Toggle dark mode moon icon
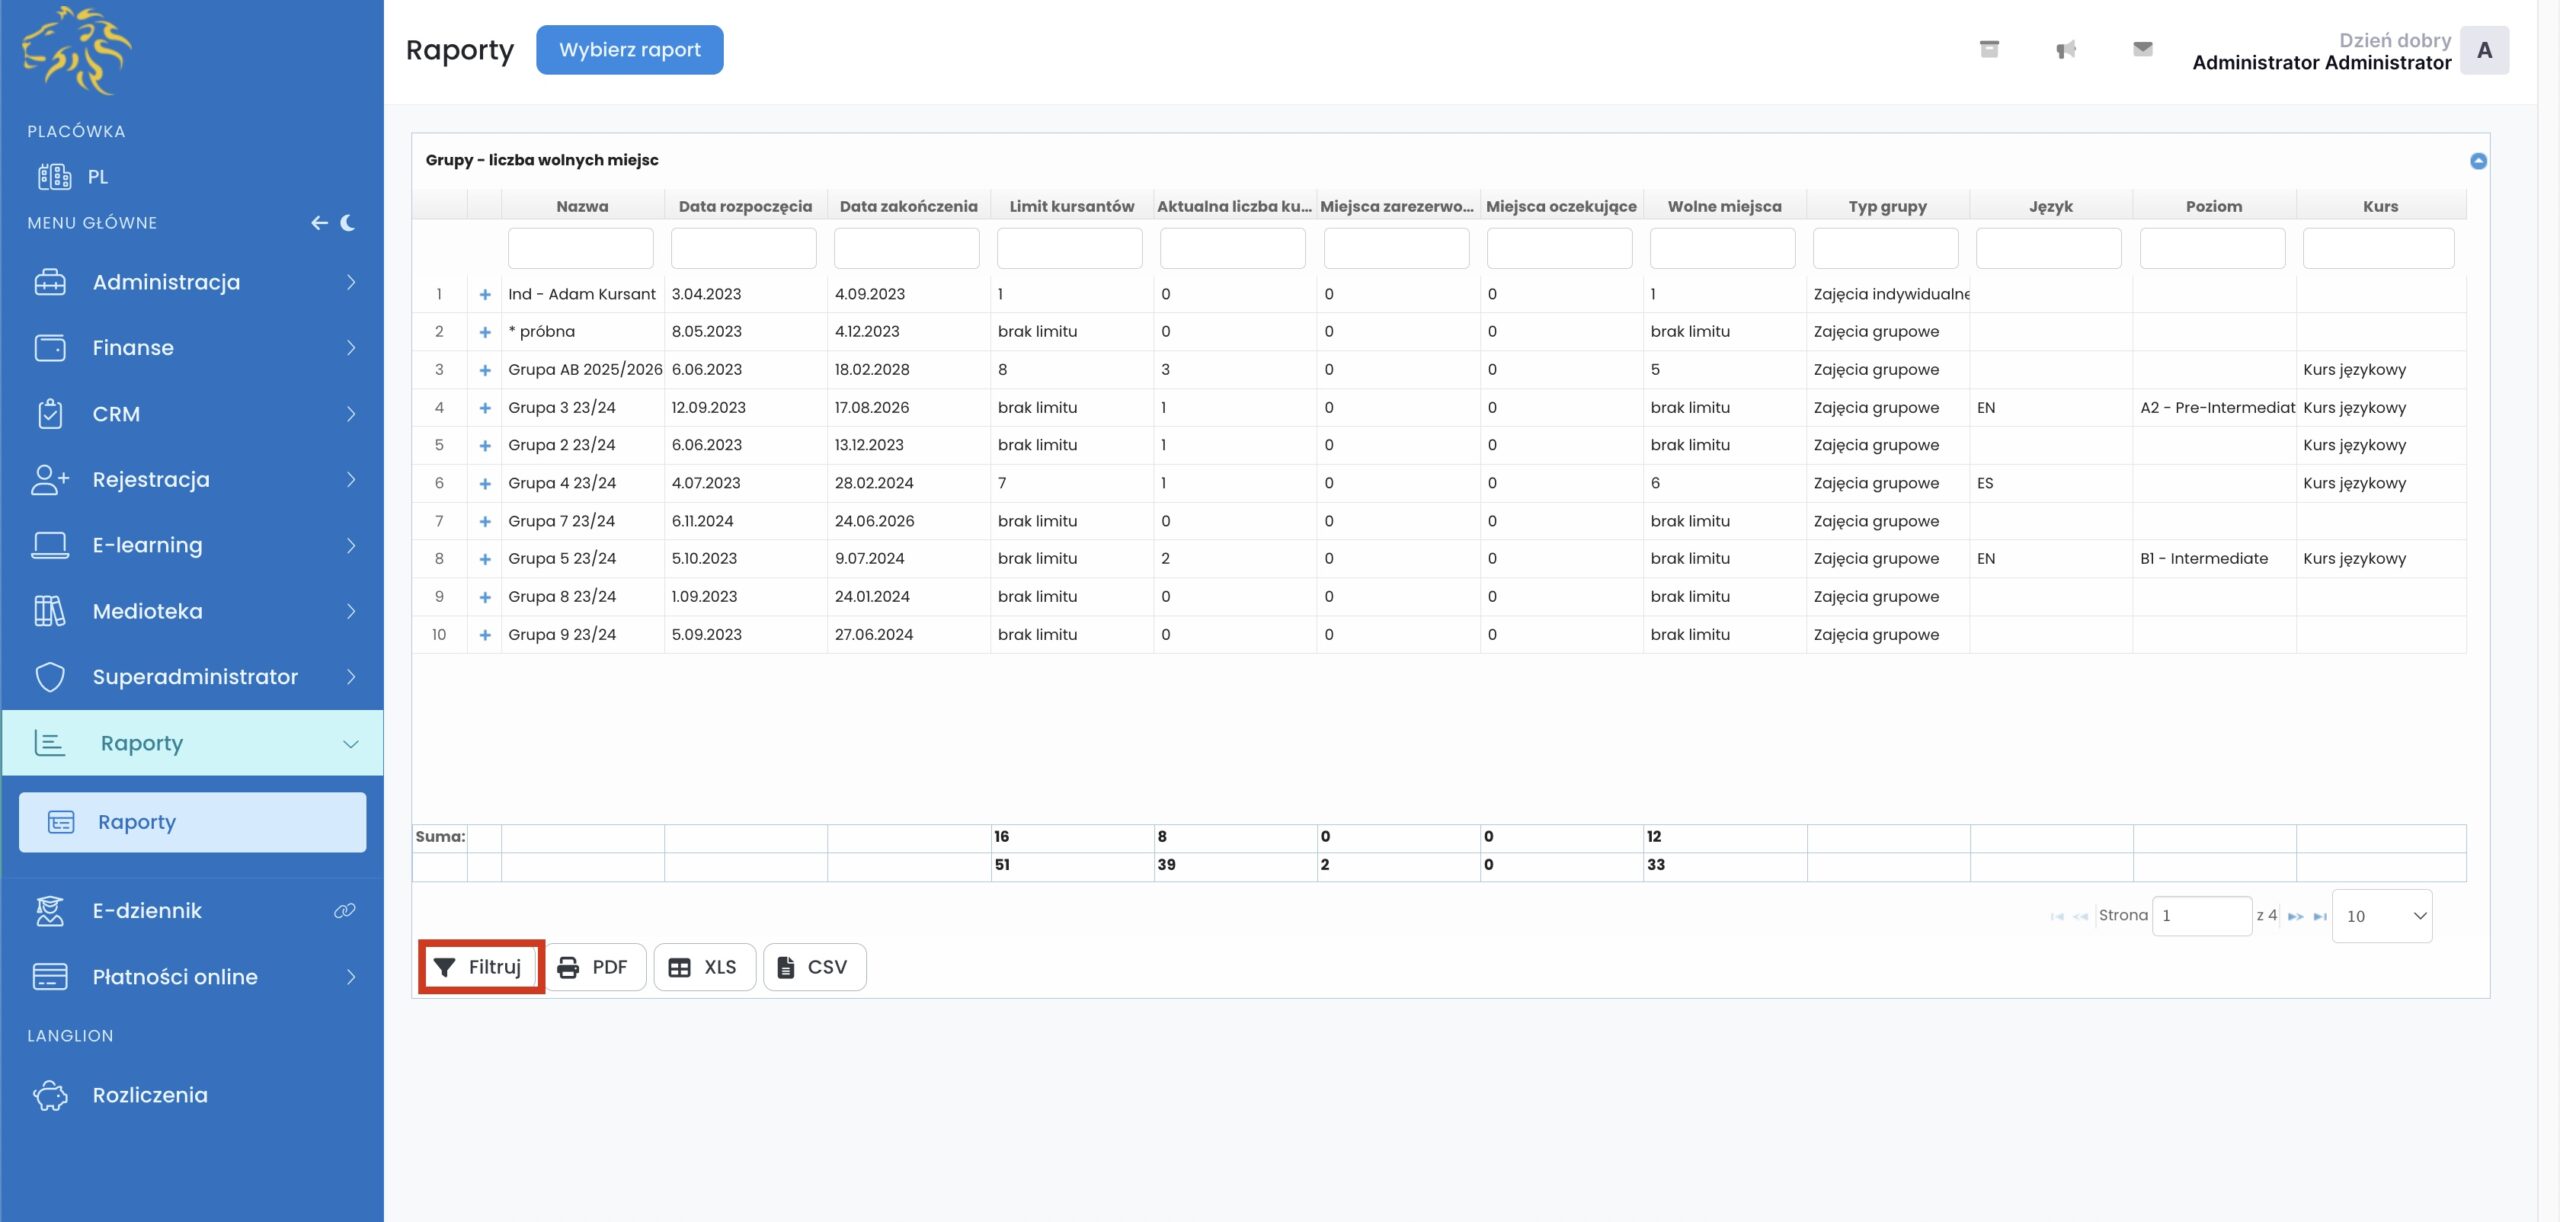This screenshot has height=1222, width=2560. pos(348,223)
